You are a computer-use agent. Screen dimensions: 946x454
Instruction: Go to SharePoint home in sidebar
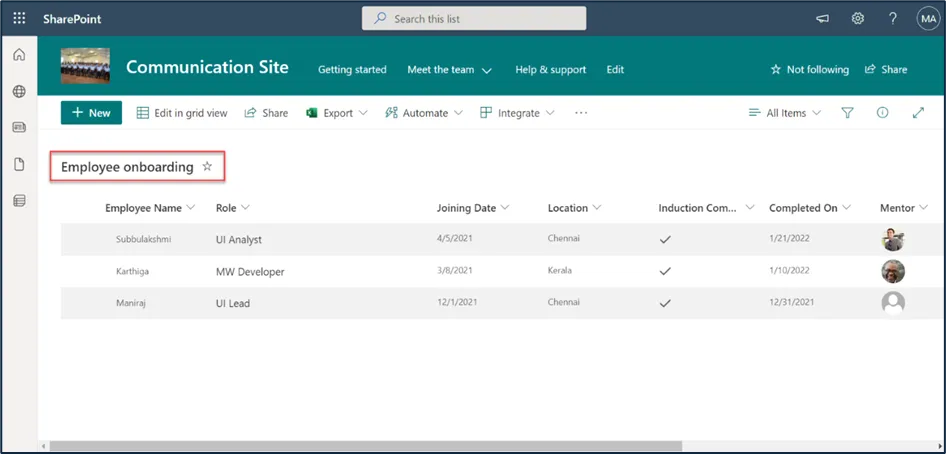[x=19, y=54]
